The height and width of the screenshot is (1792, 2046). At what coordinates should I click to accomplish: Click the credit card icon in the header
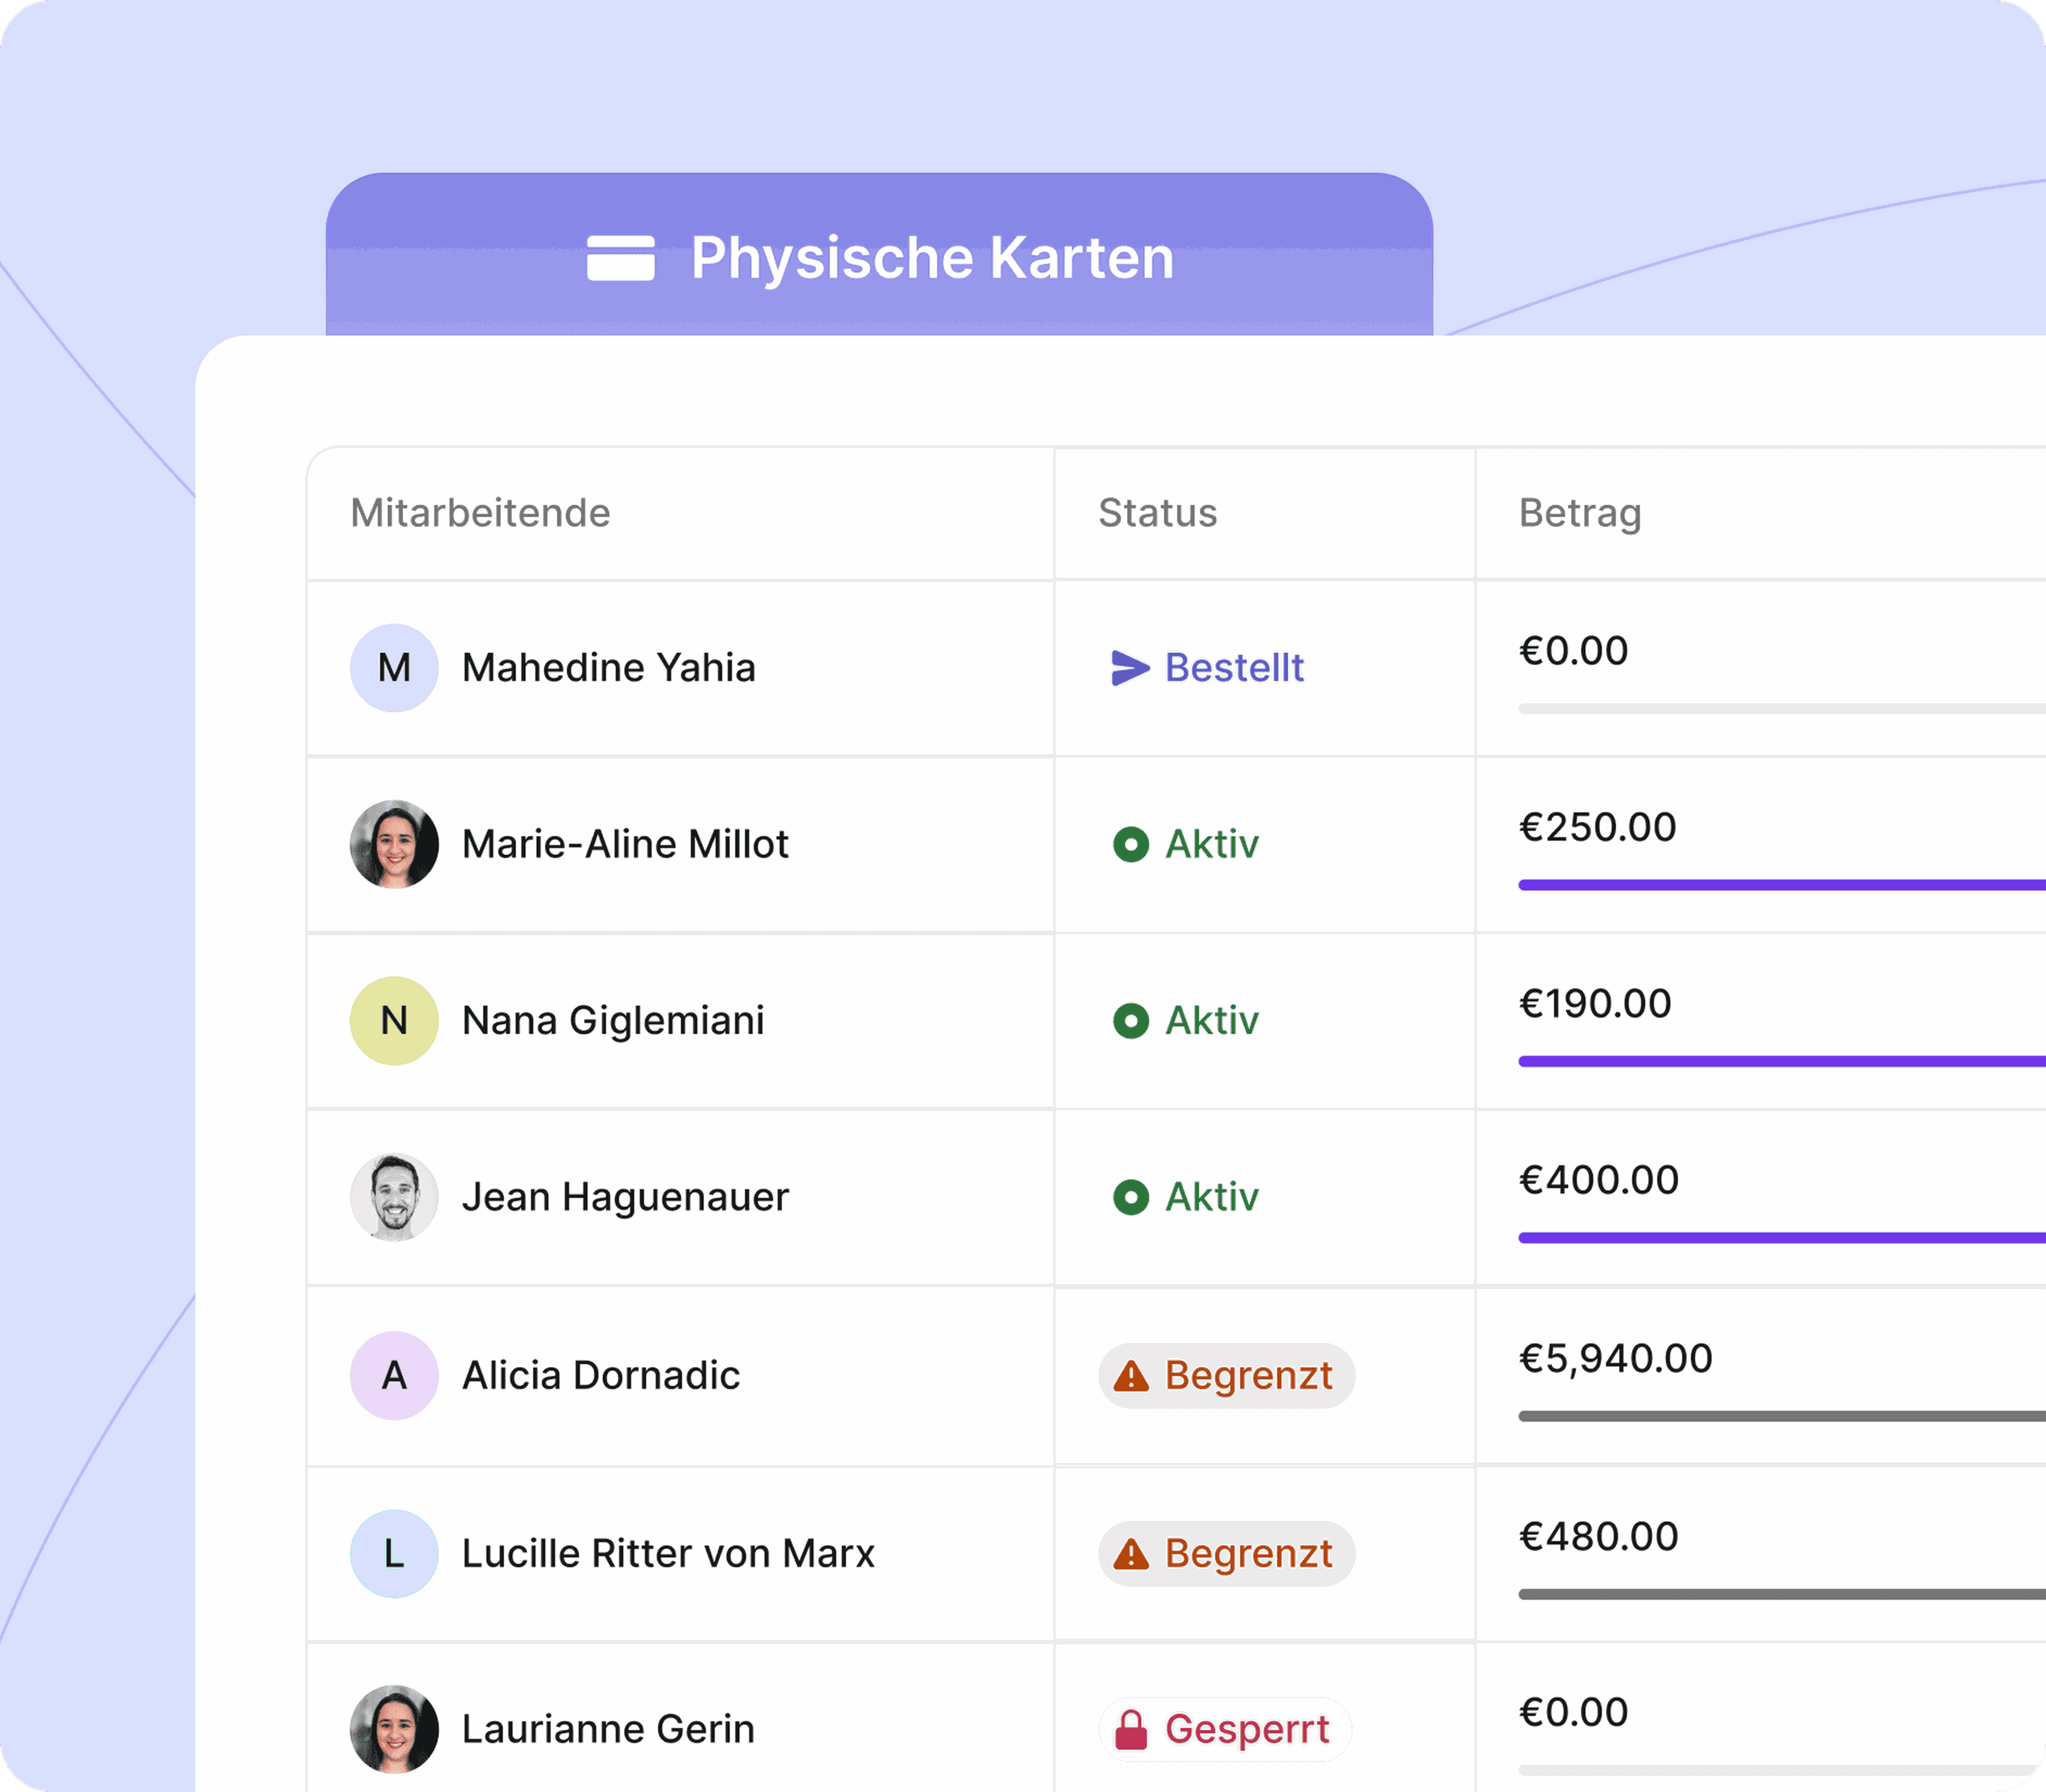tap(620, 258)
